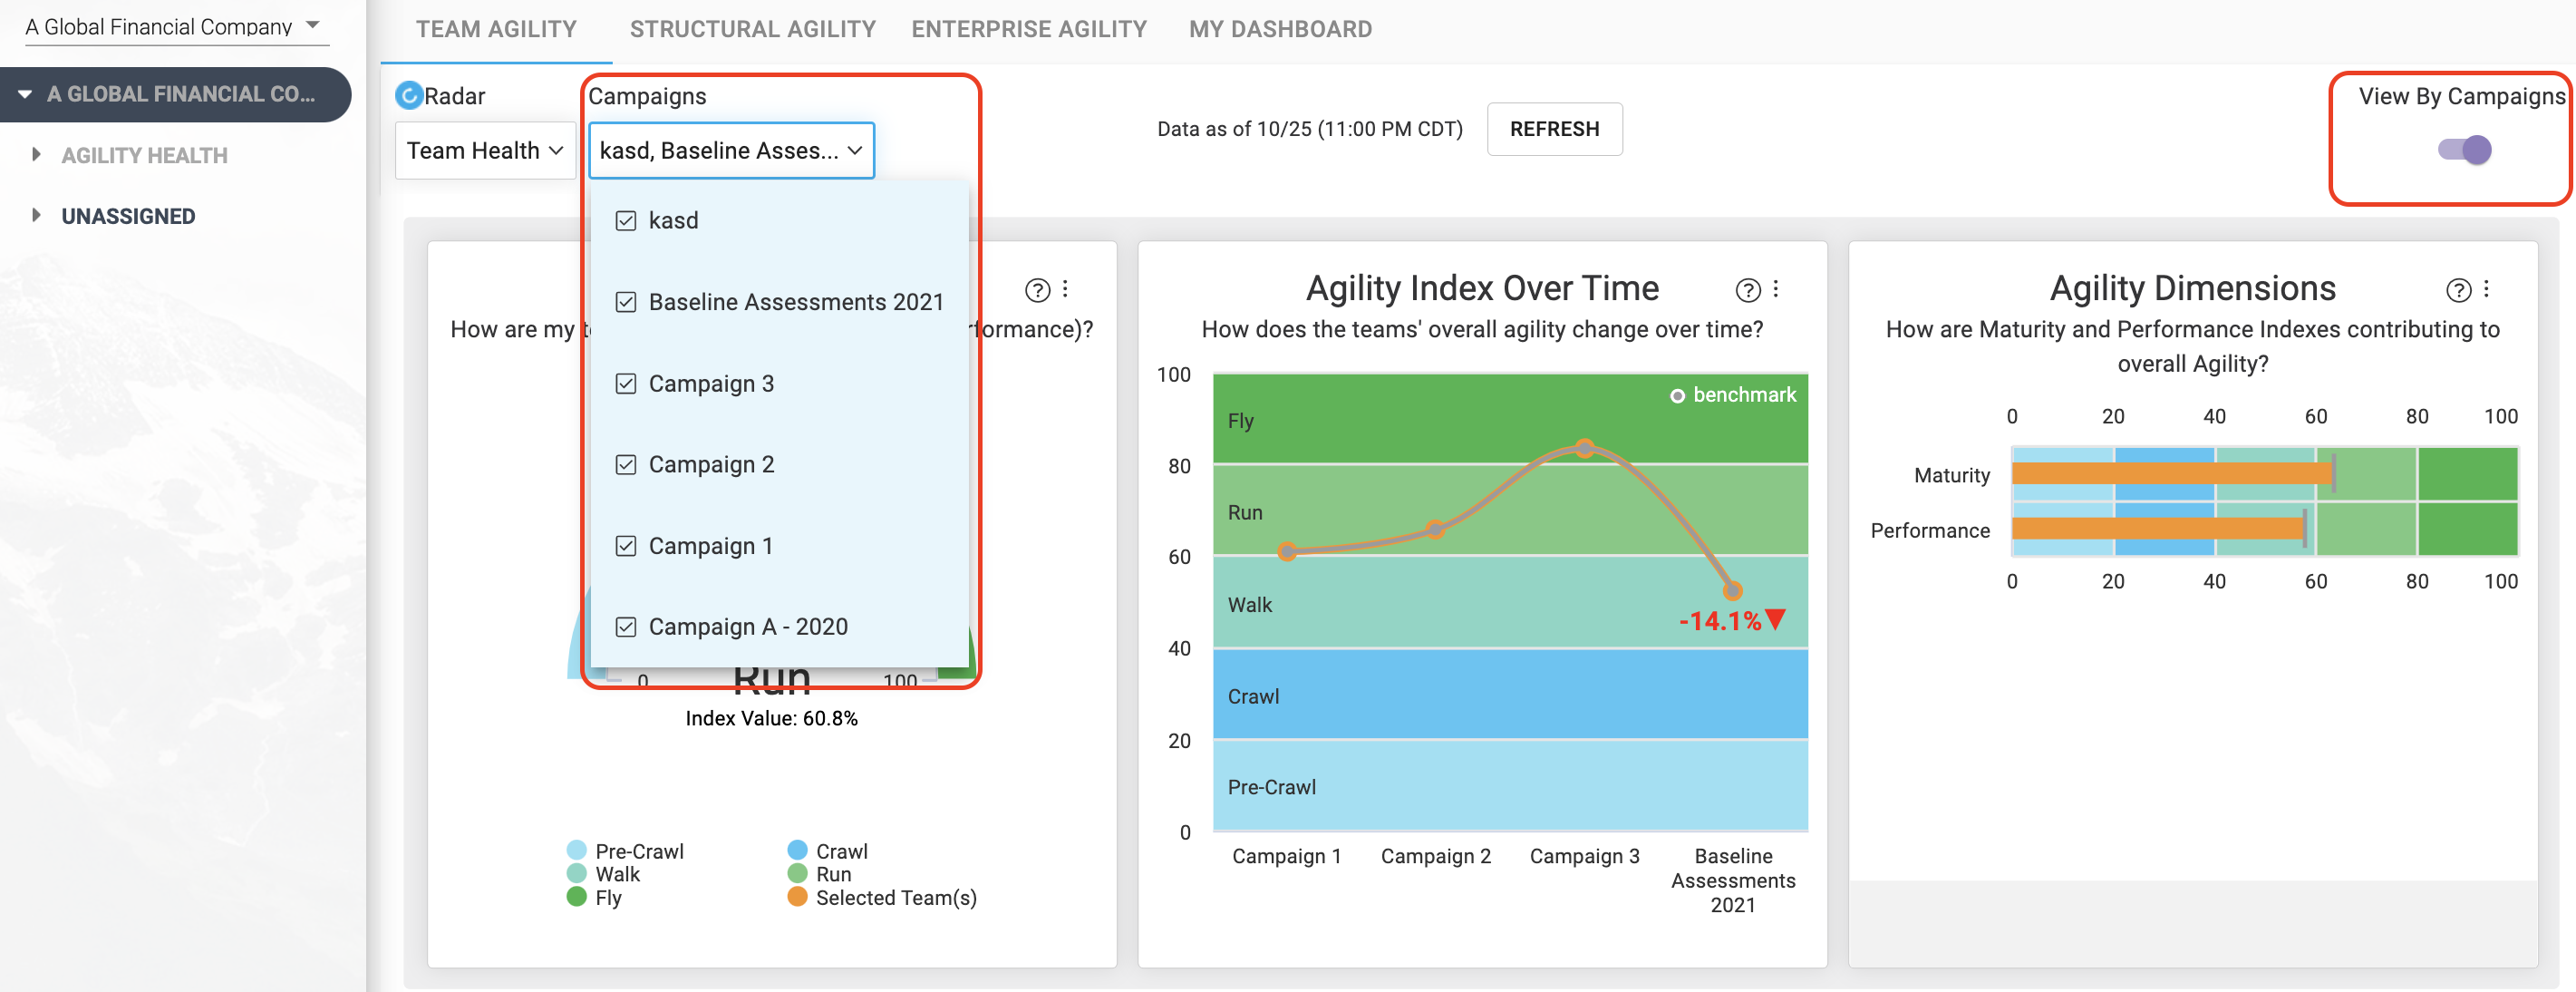The height and width of the screenshot is (992, 2576).
Task: Open three-dot menu on Agility Index Over Time
Action: [1776, 289]
